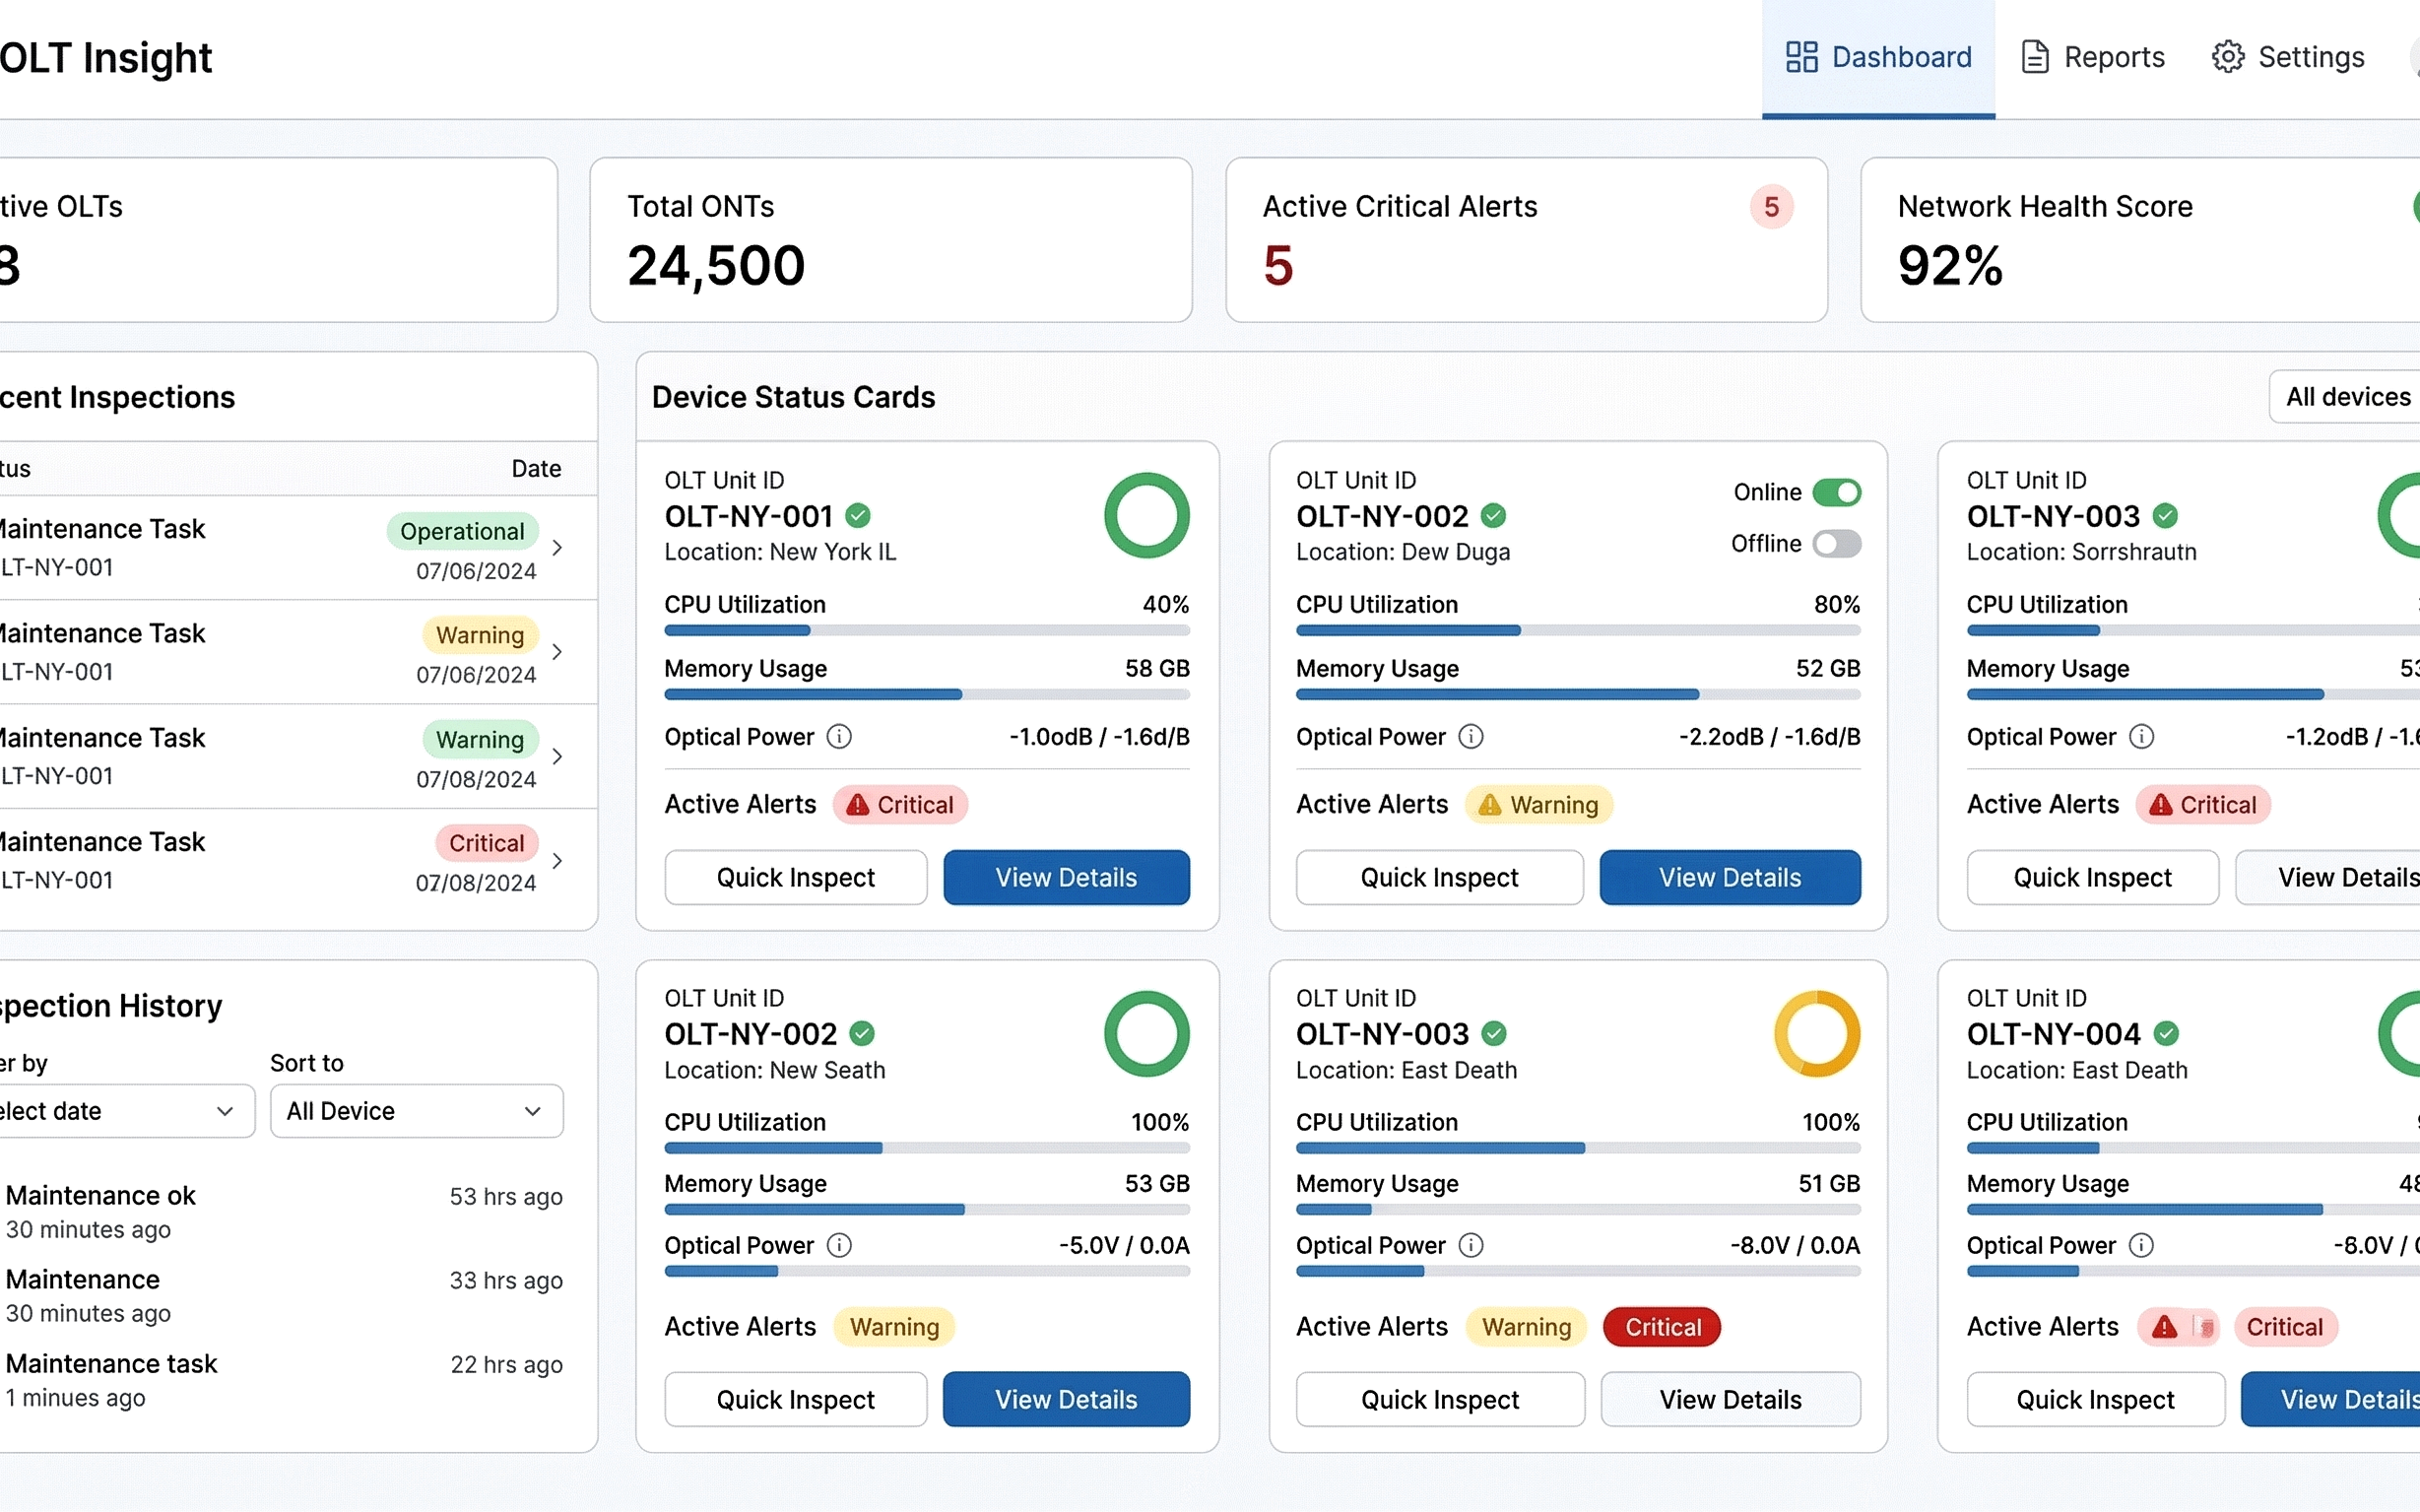Viewport: 2420px width, 1512px height.
Task: Click the red Critical pill on OLT-NY-003 alerts
Action: (x=1662, y=1327)
